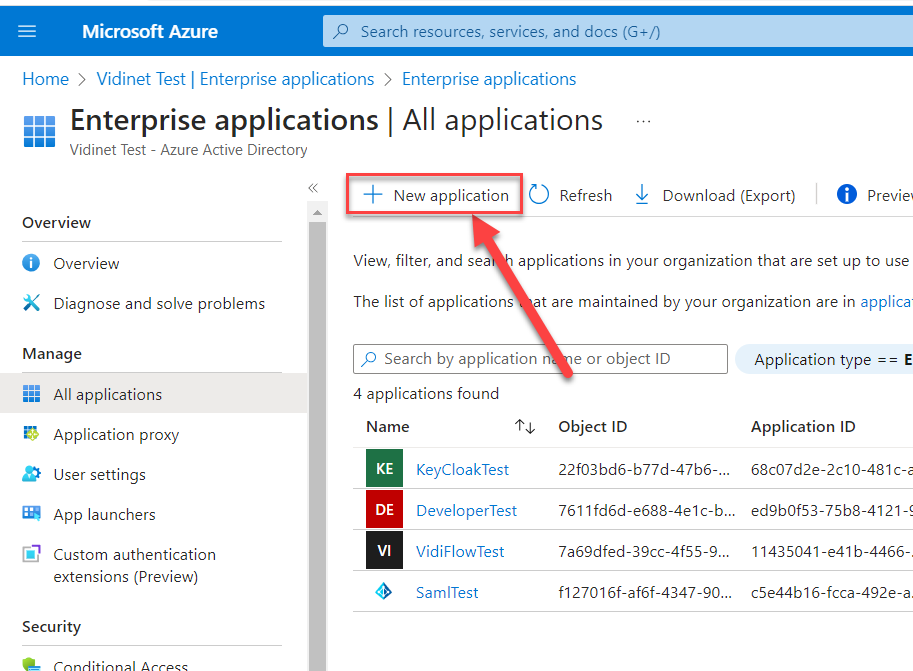The height and width of the screenshot is (671, 913).
Task: Open App launchers sidebar item
Action: (104, 515)
